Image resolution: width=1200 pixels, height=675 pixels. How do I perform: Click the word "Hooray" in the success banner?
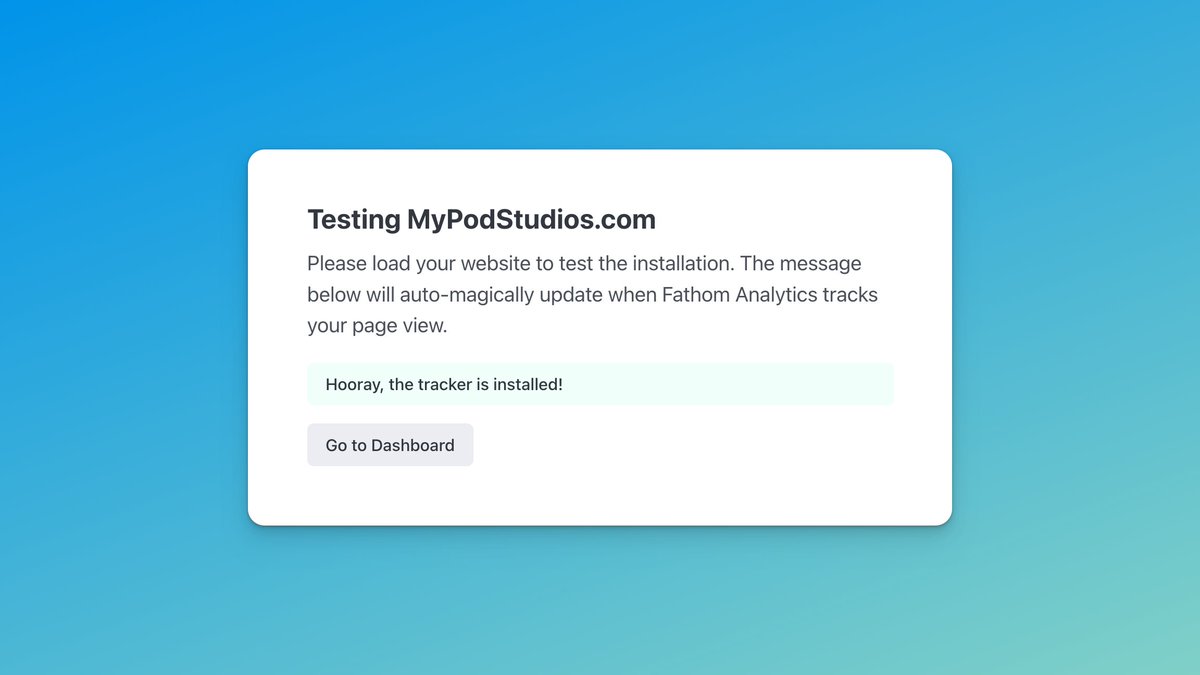[352, 384]
